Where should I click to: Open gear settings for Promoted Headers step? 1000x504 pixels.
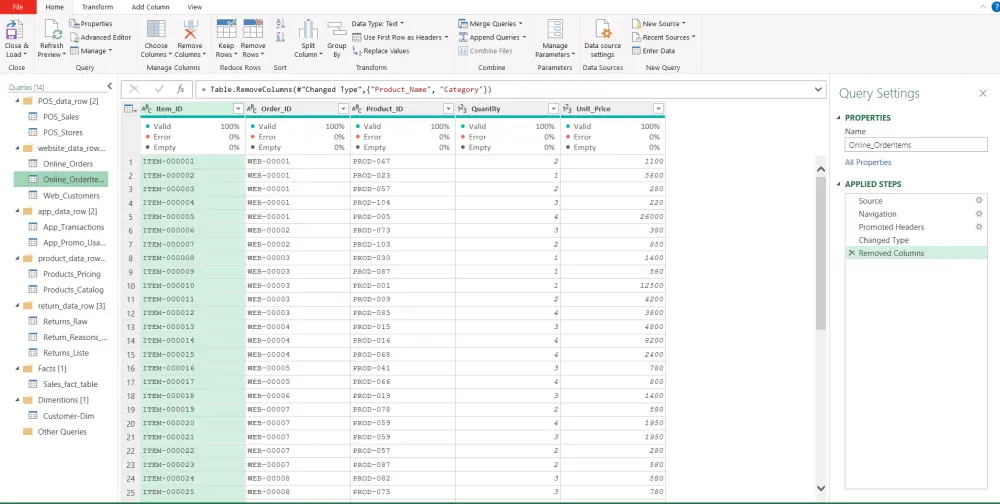pyautogui.click(x=979, y=226)
